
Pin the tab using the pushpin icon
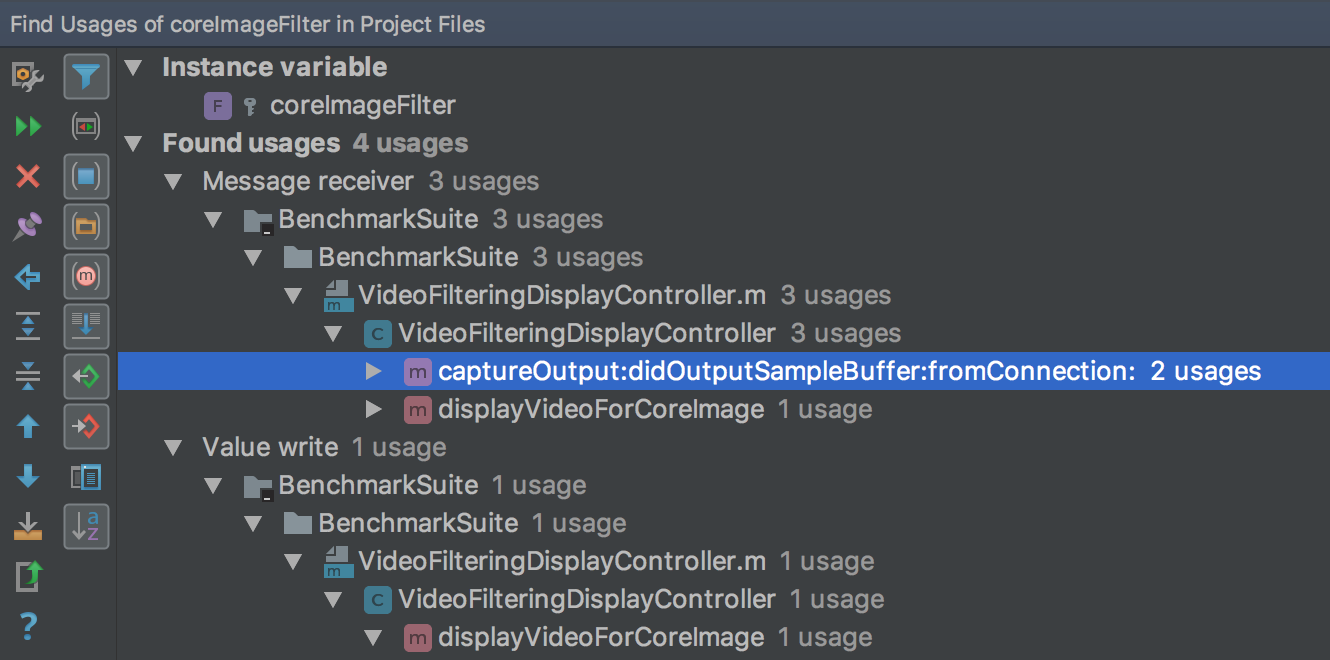(x=28, y=227)
